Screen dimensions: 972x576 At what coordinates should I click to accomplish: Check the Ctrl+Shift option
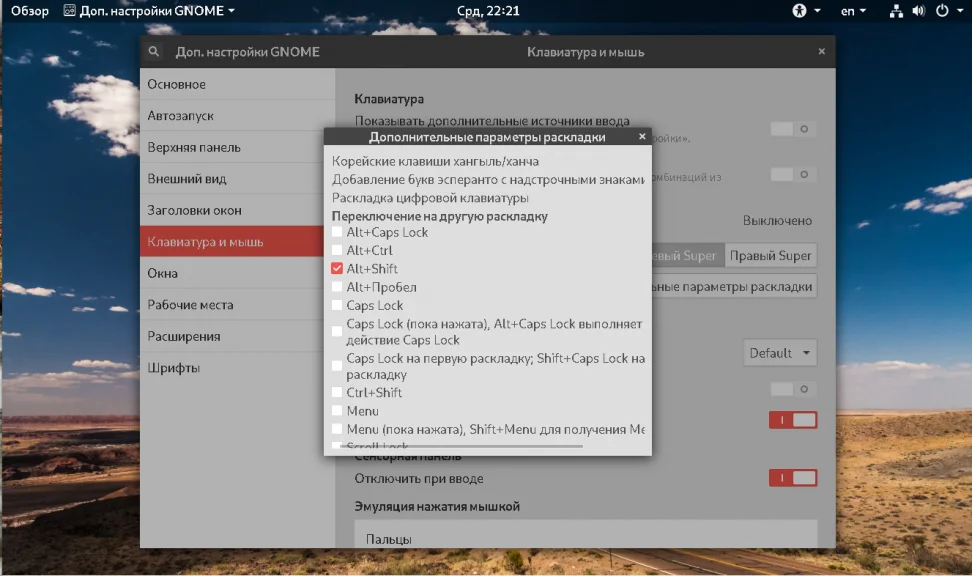click(337, 392)
